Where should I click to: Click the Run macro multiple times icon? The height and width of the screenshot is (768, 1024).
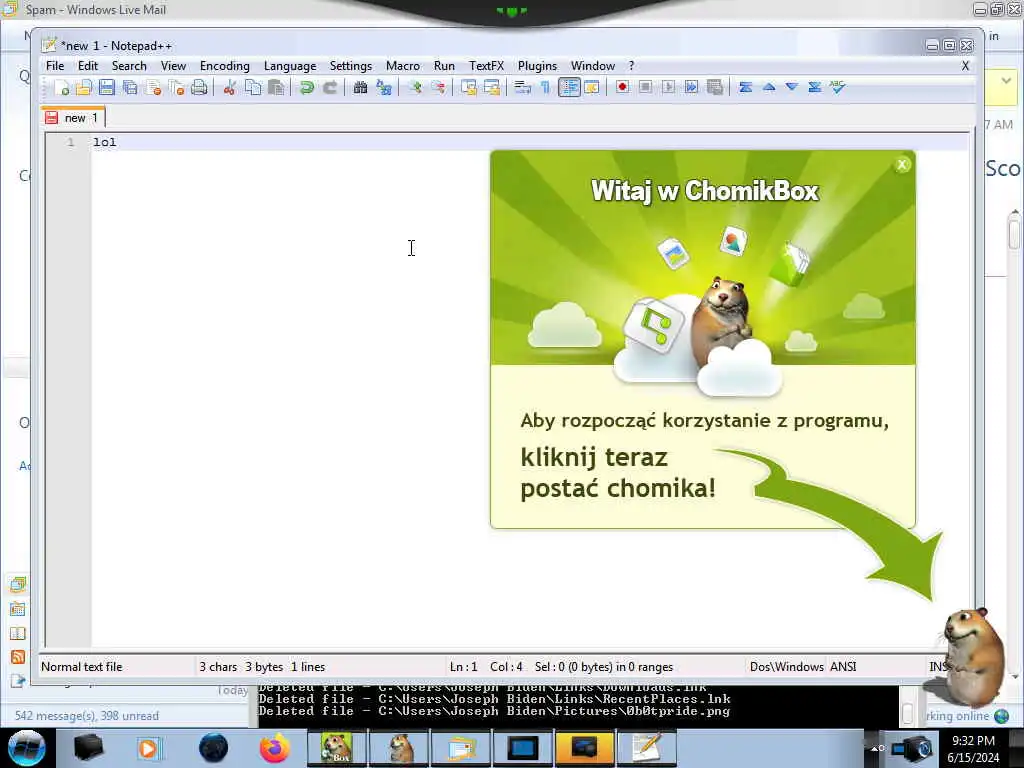click(x=691, y=87)
